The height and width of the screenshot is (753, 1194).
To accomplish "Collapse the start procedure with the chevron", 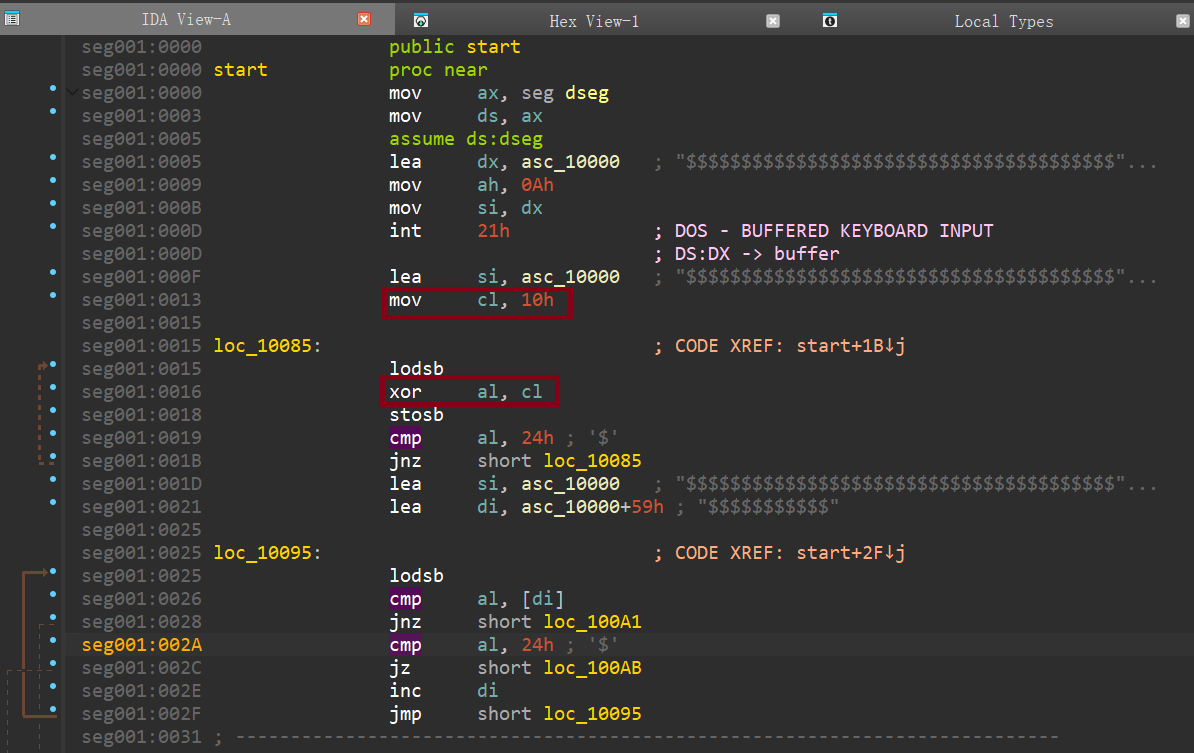I will (x=71, y=93).
